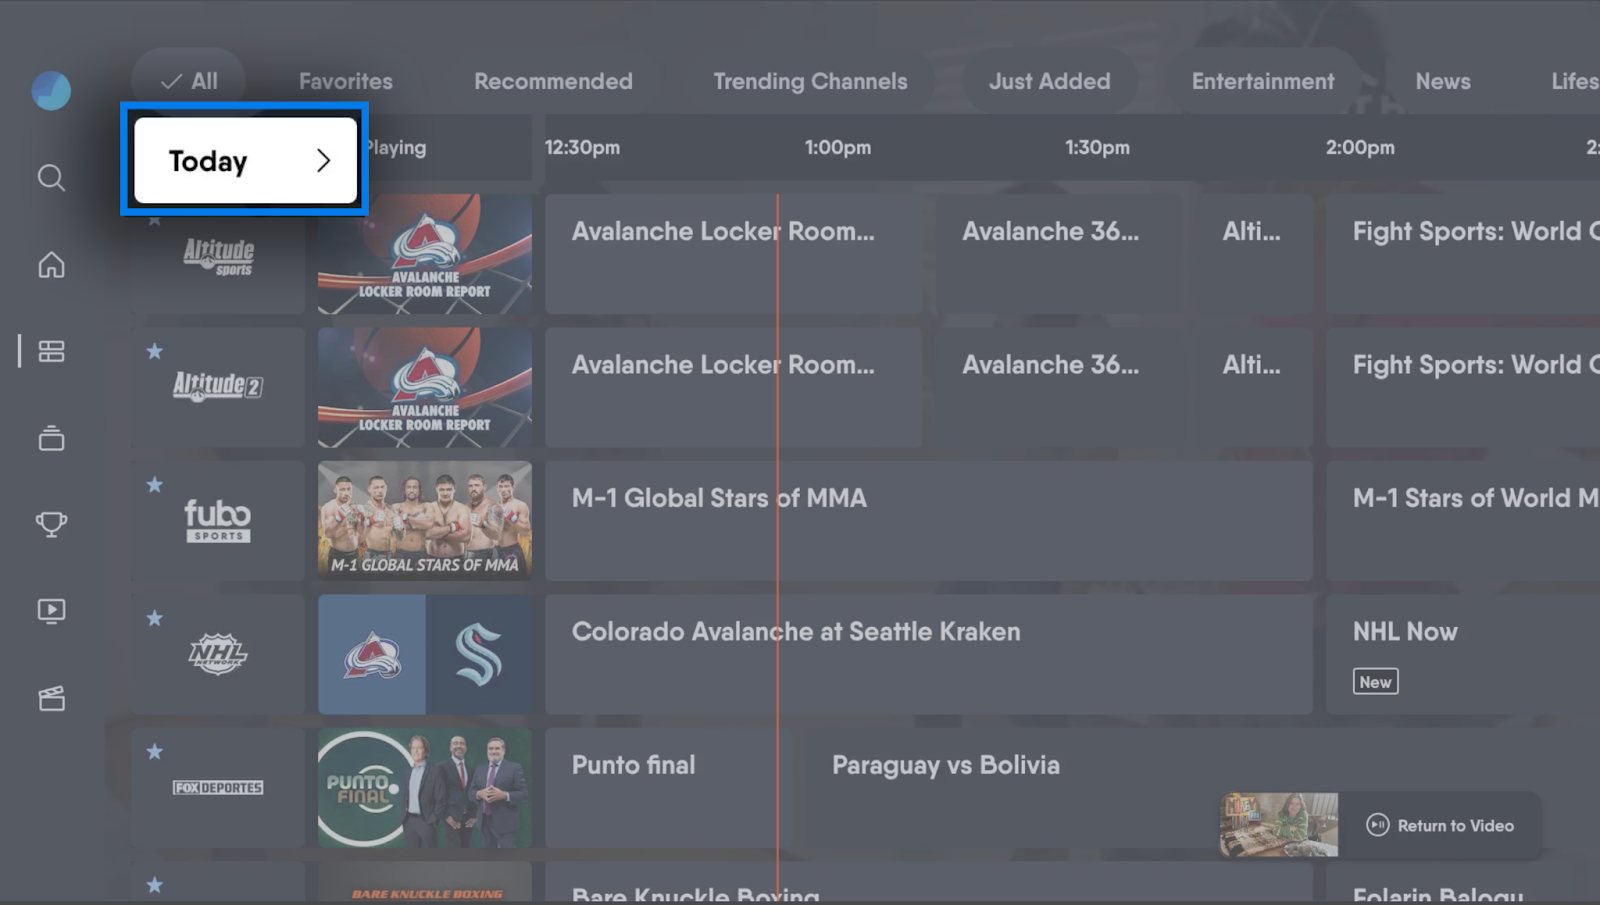The height and width of the screenshot is (905, 1600).
Task: Select Avalanche Locker Room program on Altitude Sports
Action: coord(733,254)
